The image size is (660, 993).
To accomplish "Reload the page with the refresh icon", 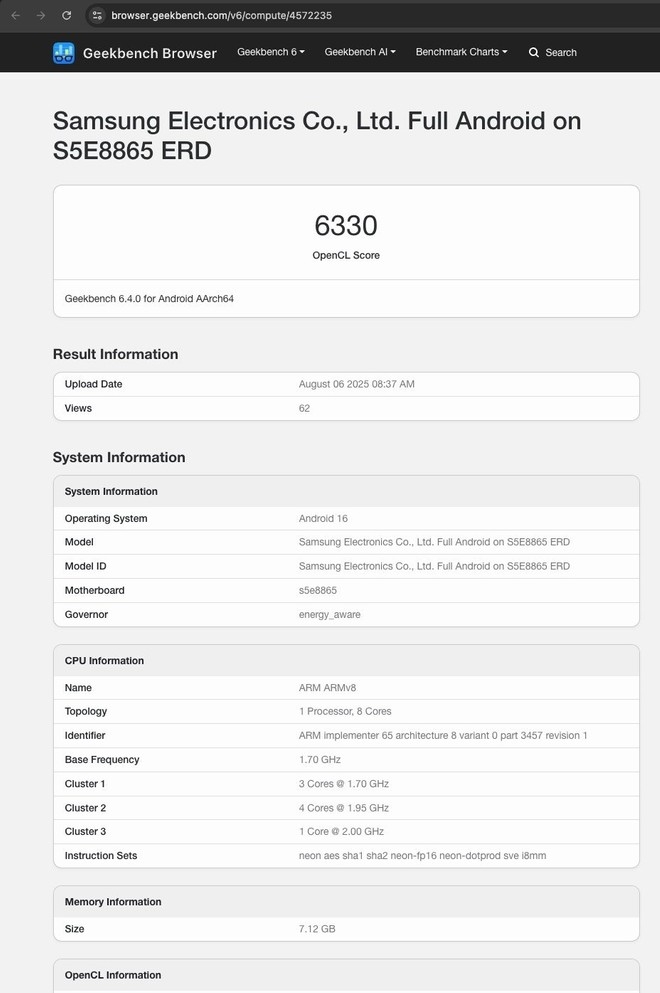I will (x=67, y=15).
